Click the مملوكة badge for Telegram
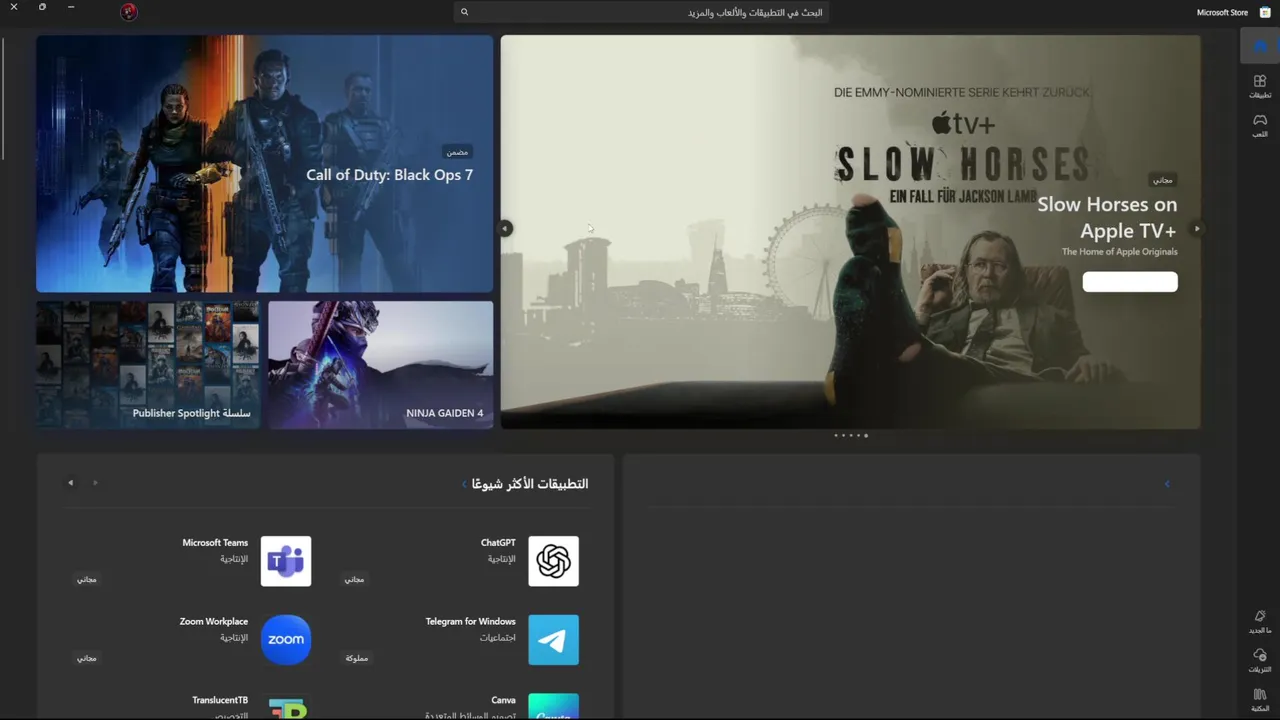 pyautogui.click(x=357, y=658)
